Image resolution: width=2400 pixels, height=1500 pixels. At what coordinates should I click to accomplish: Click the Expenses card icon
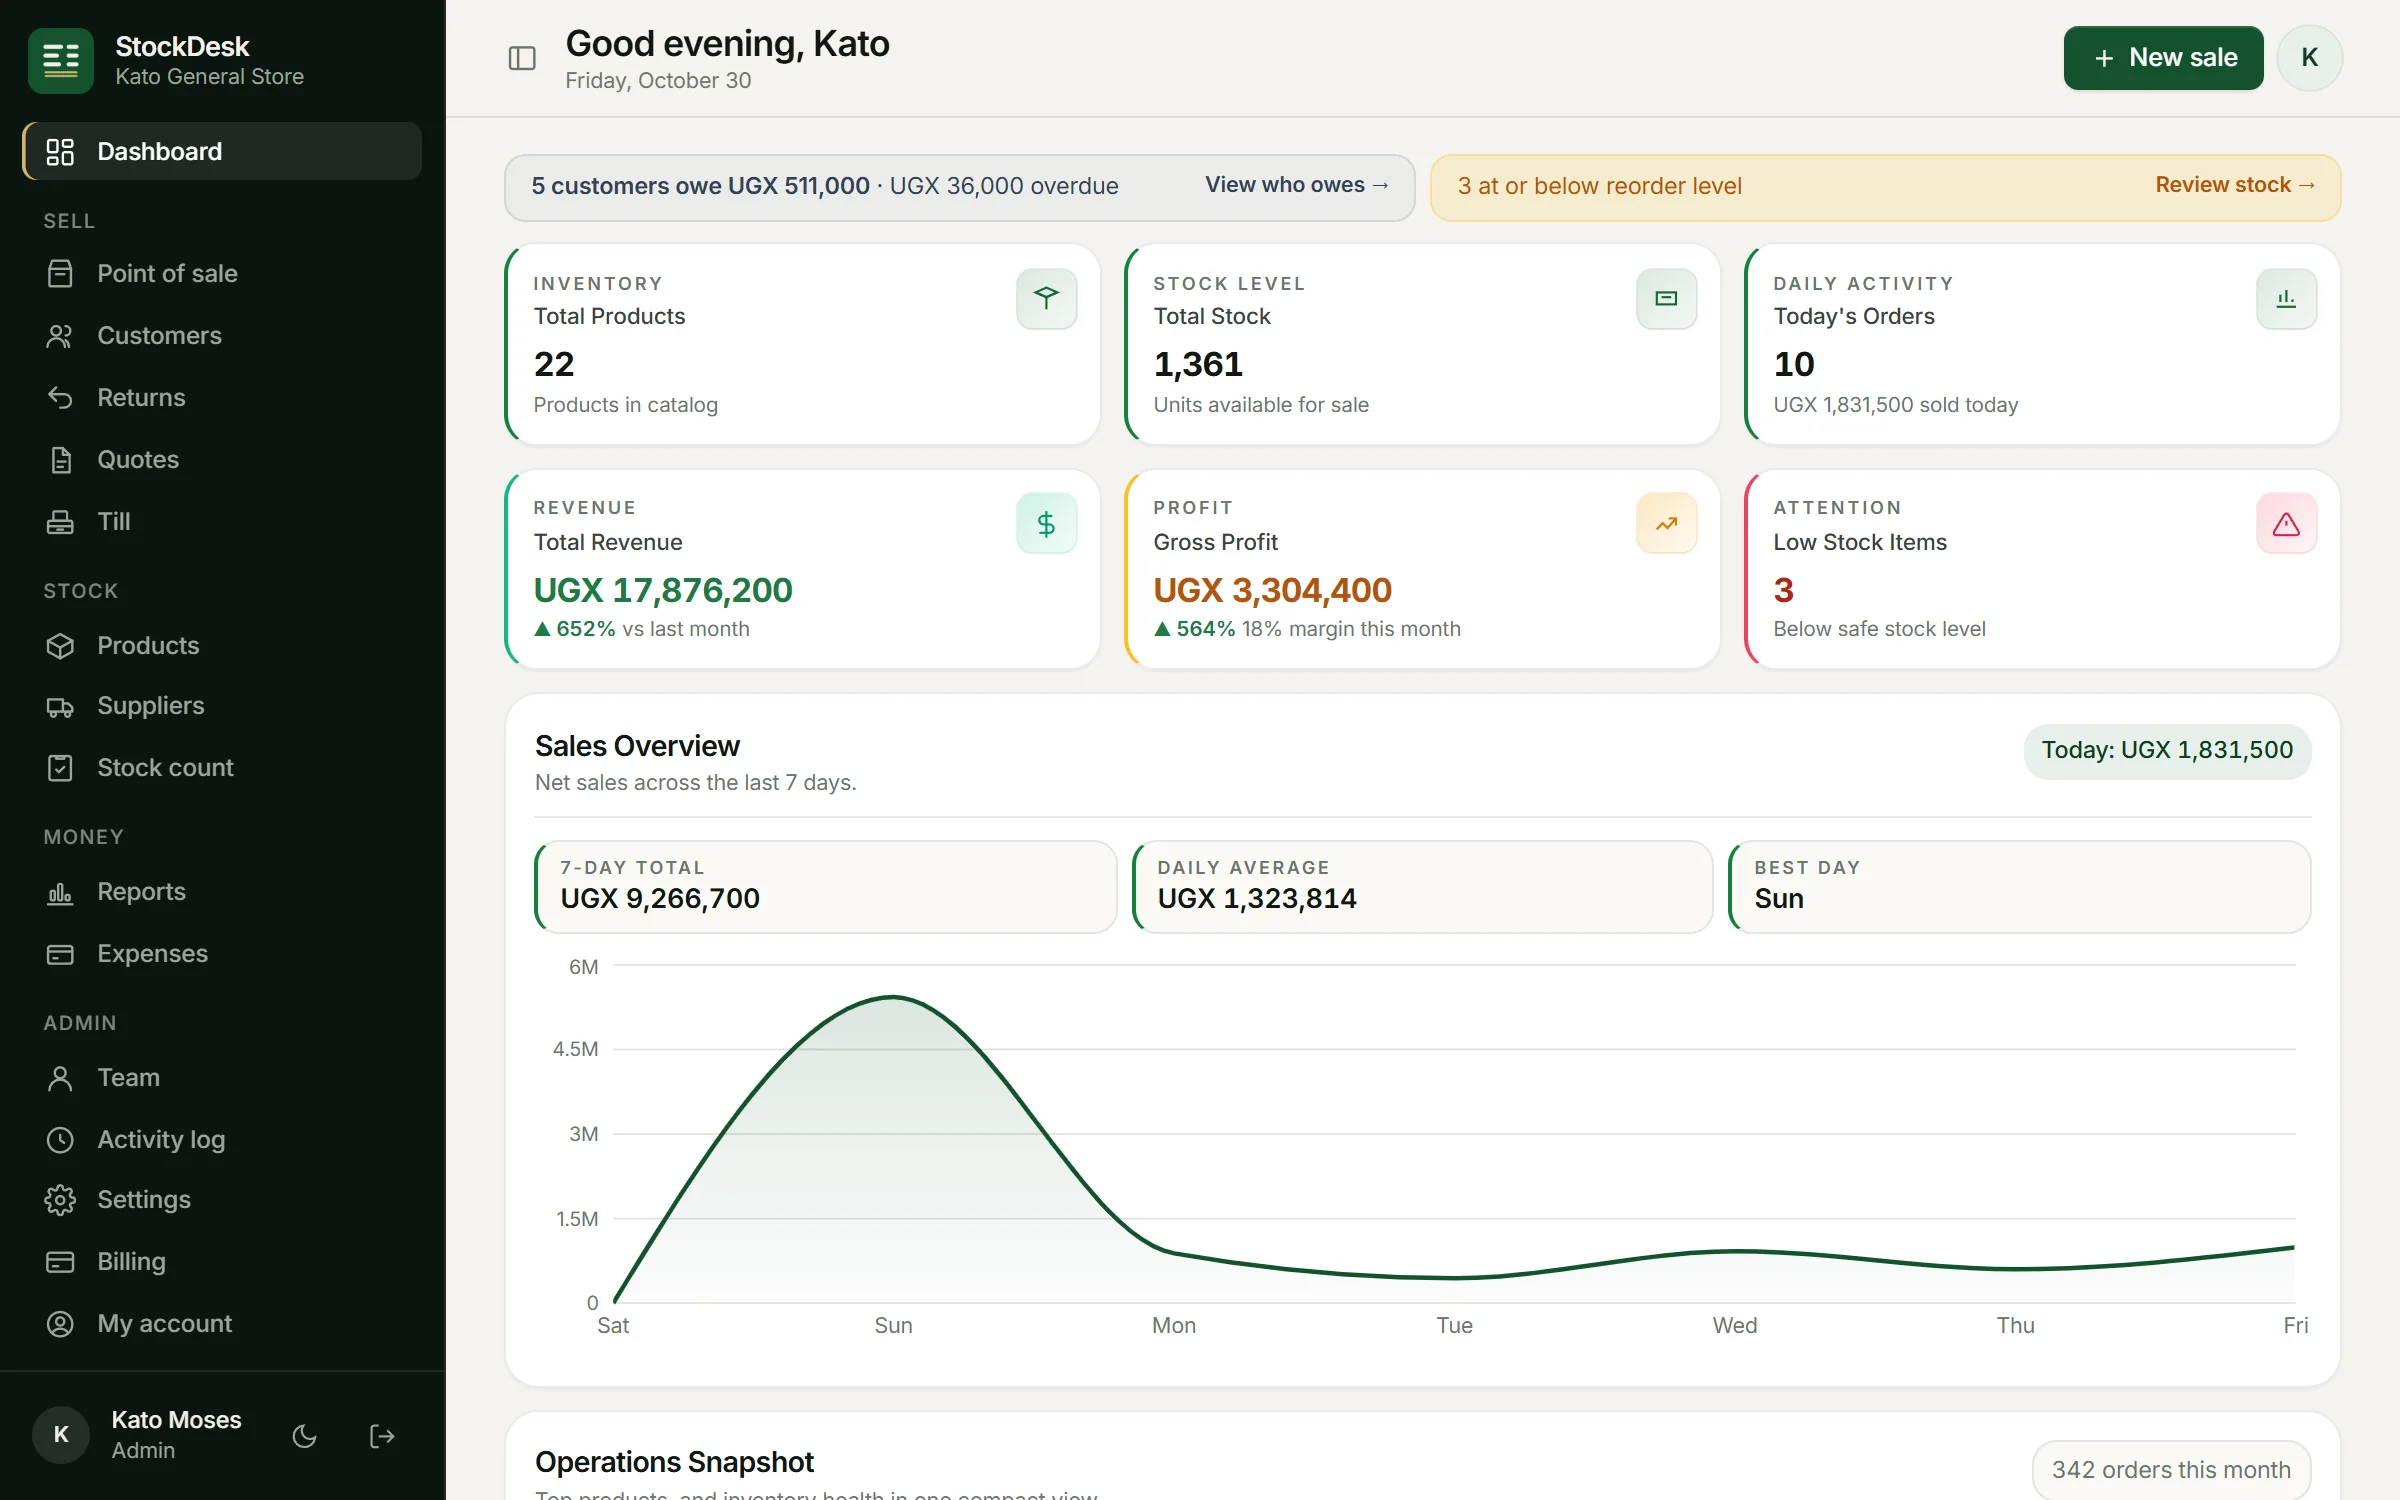[60, 954]
